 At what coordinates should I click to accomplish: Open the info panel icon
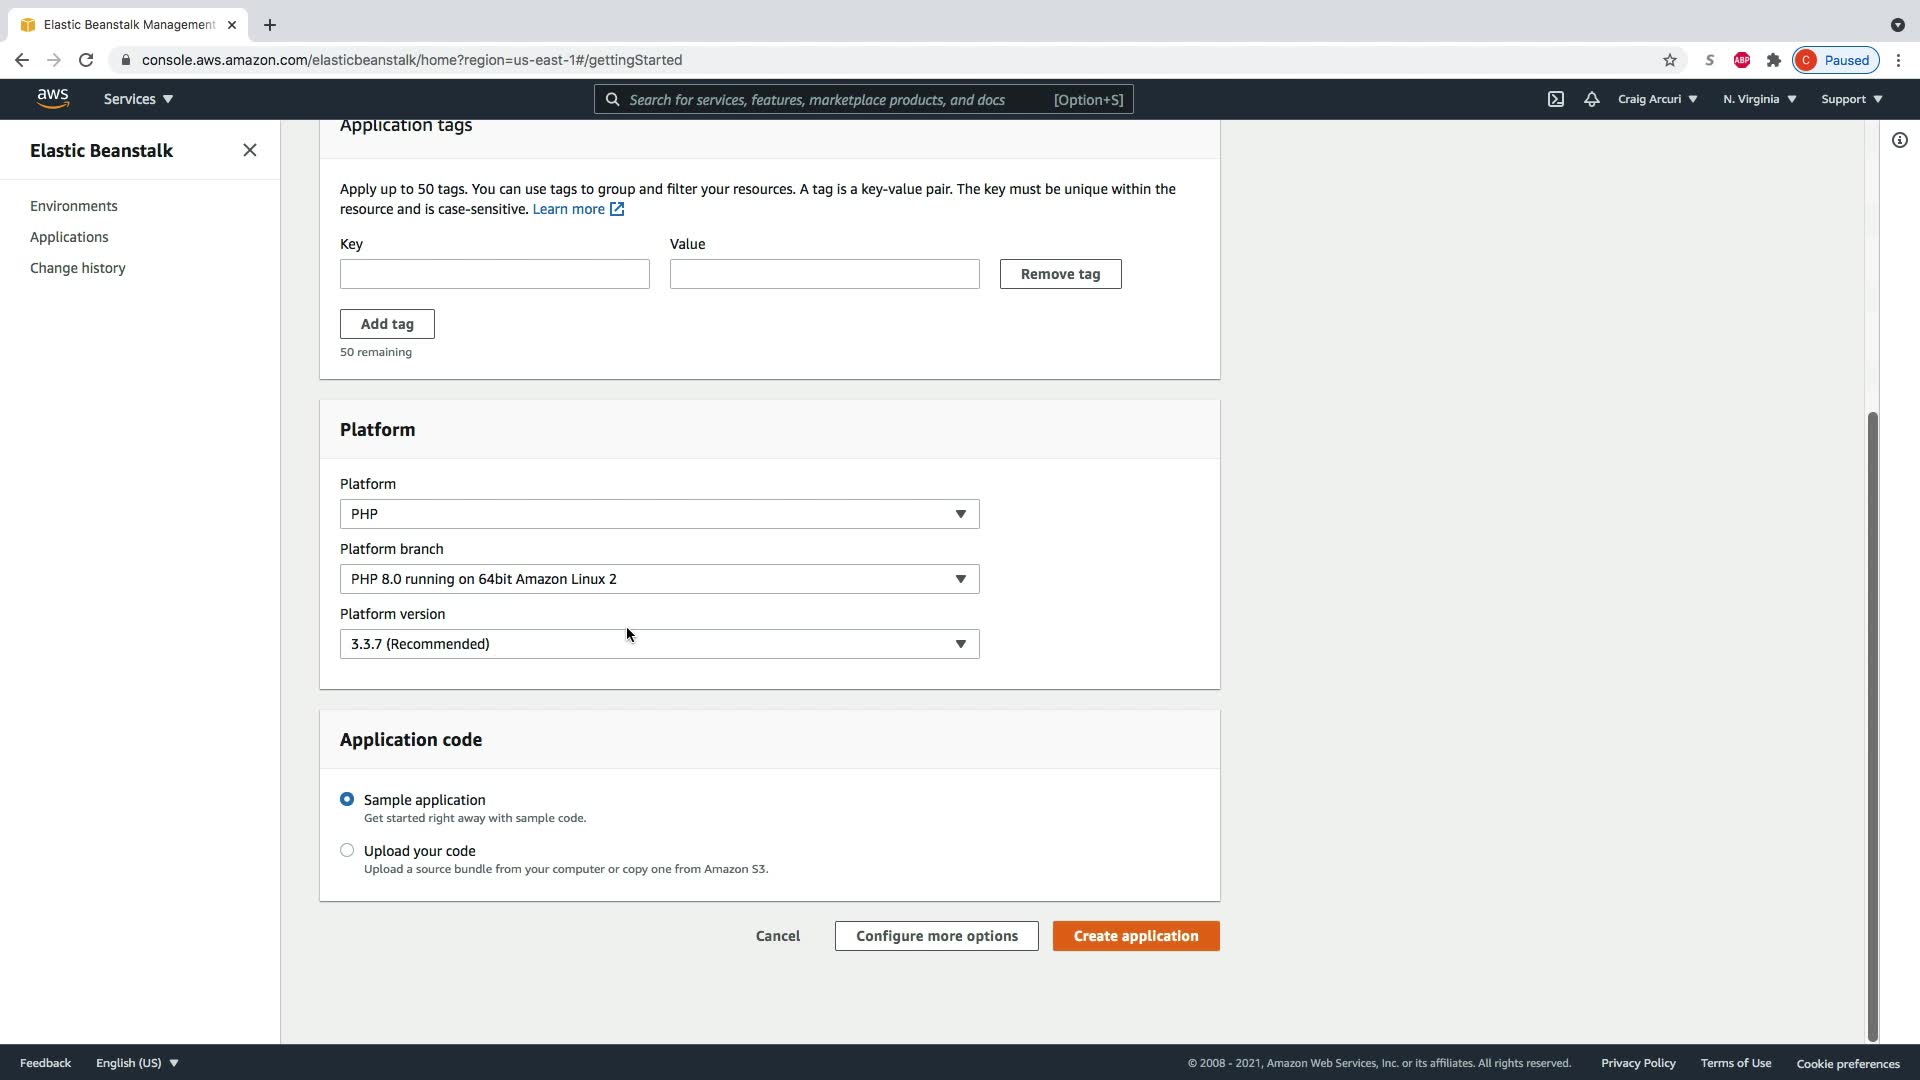[1900, 140]
